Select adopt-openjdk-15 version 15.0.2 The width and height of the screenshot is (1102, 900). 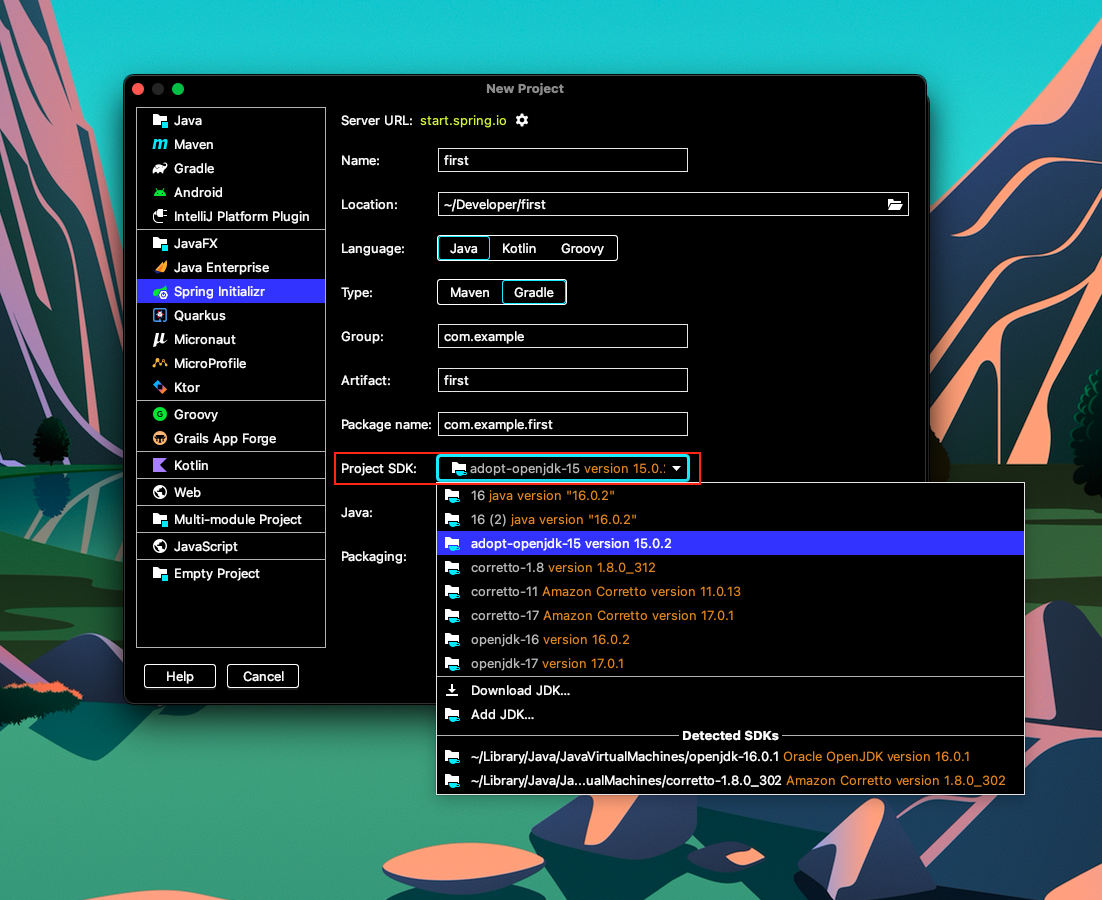point(730,543)
